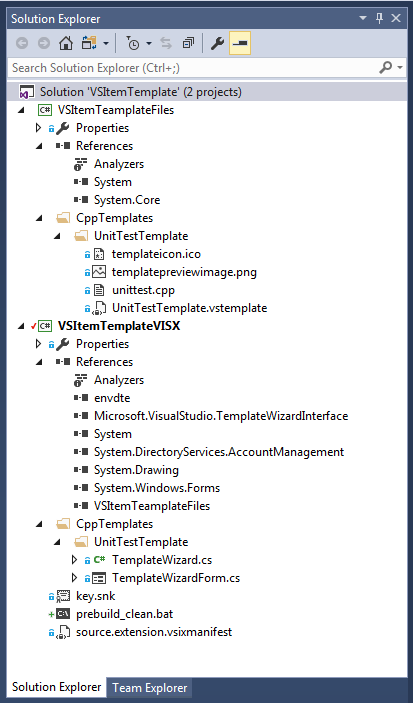Click the Solutions and Folders view icon
The height and width of the screenshot is (703, 413).
89,43
